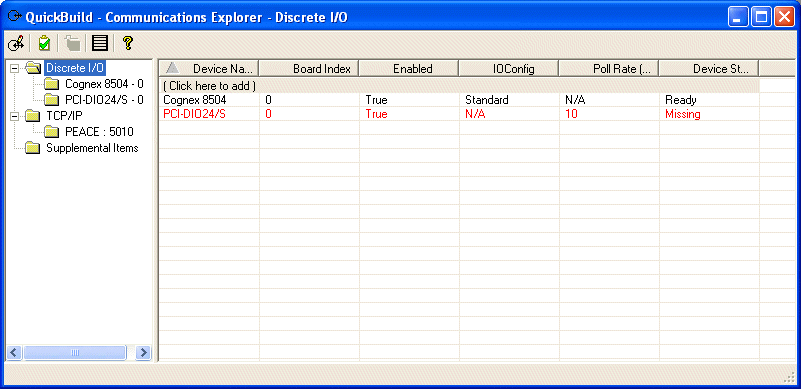The image size is (801, 389).
Task: Collapse the Discrete I/O tree node
Action: click(15, 67)
